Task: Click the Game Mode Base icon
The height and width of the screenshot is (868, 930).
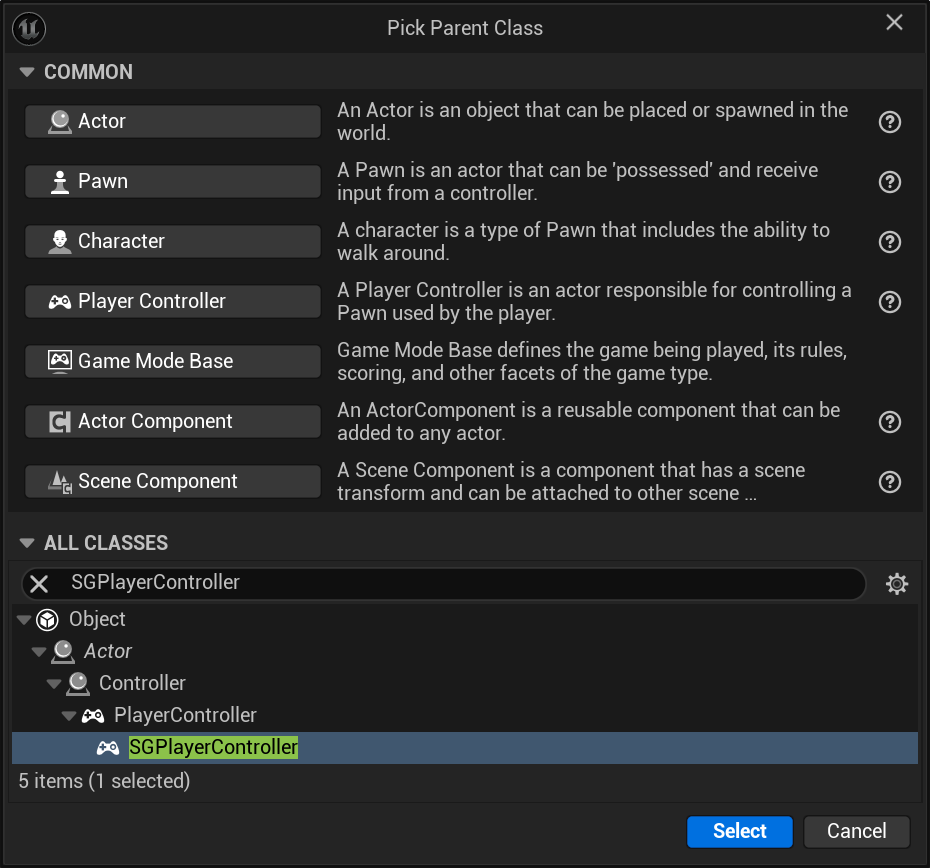Action: 60,361
